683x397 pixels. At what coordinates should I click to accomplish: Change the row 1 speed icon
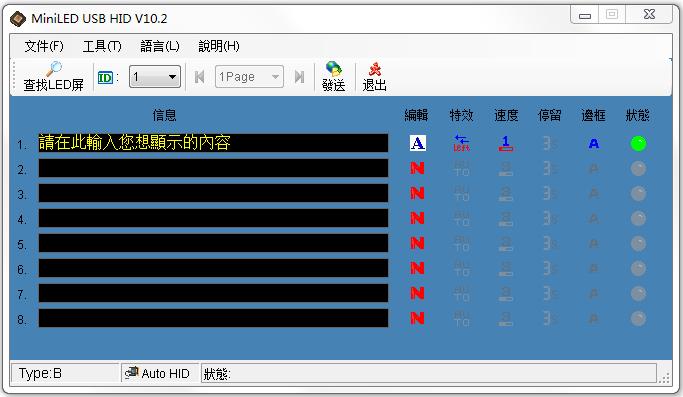(x=506, y=143)
